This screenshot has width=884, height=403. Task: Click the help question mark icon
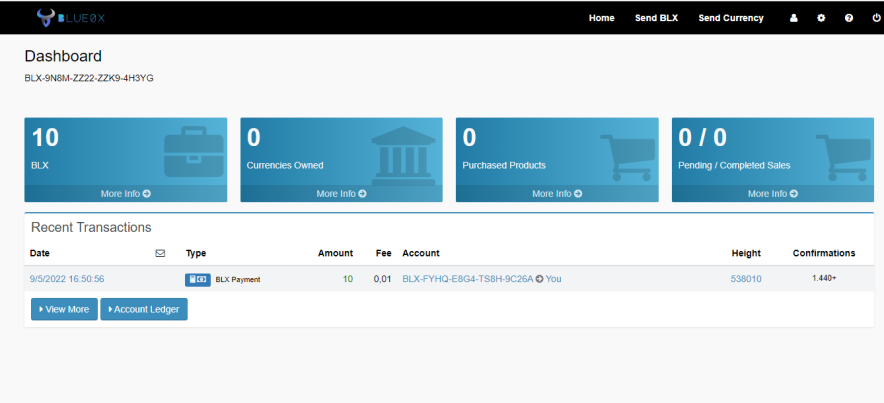coord(849,18)
